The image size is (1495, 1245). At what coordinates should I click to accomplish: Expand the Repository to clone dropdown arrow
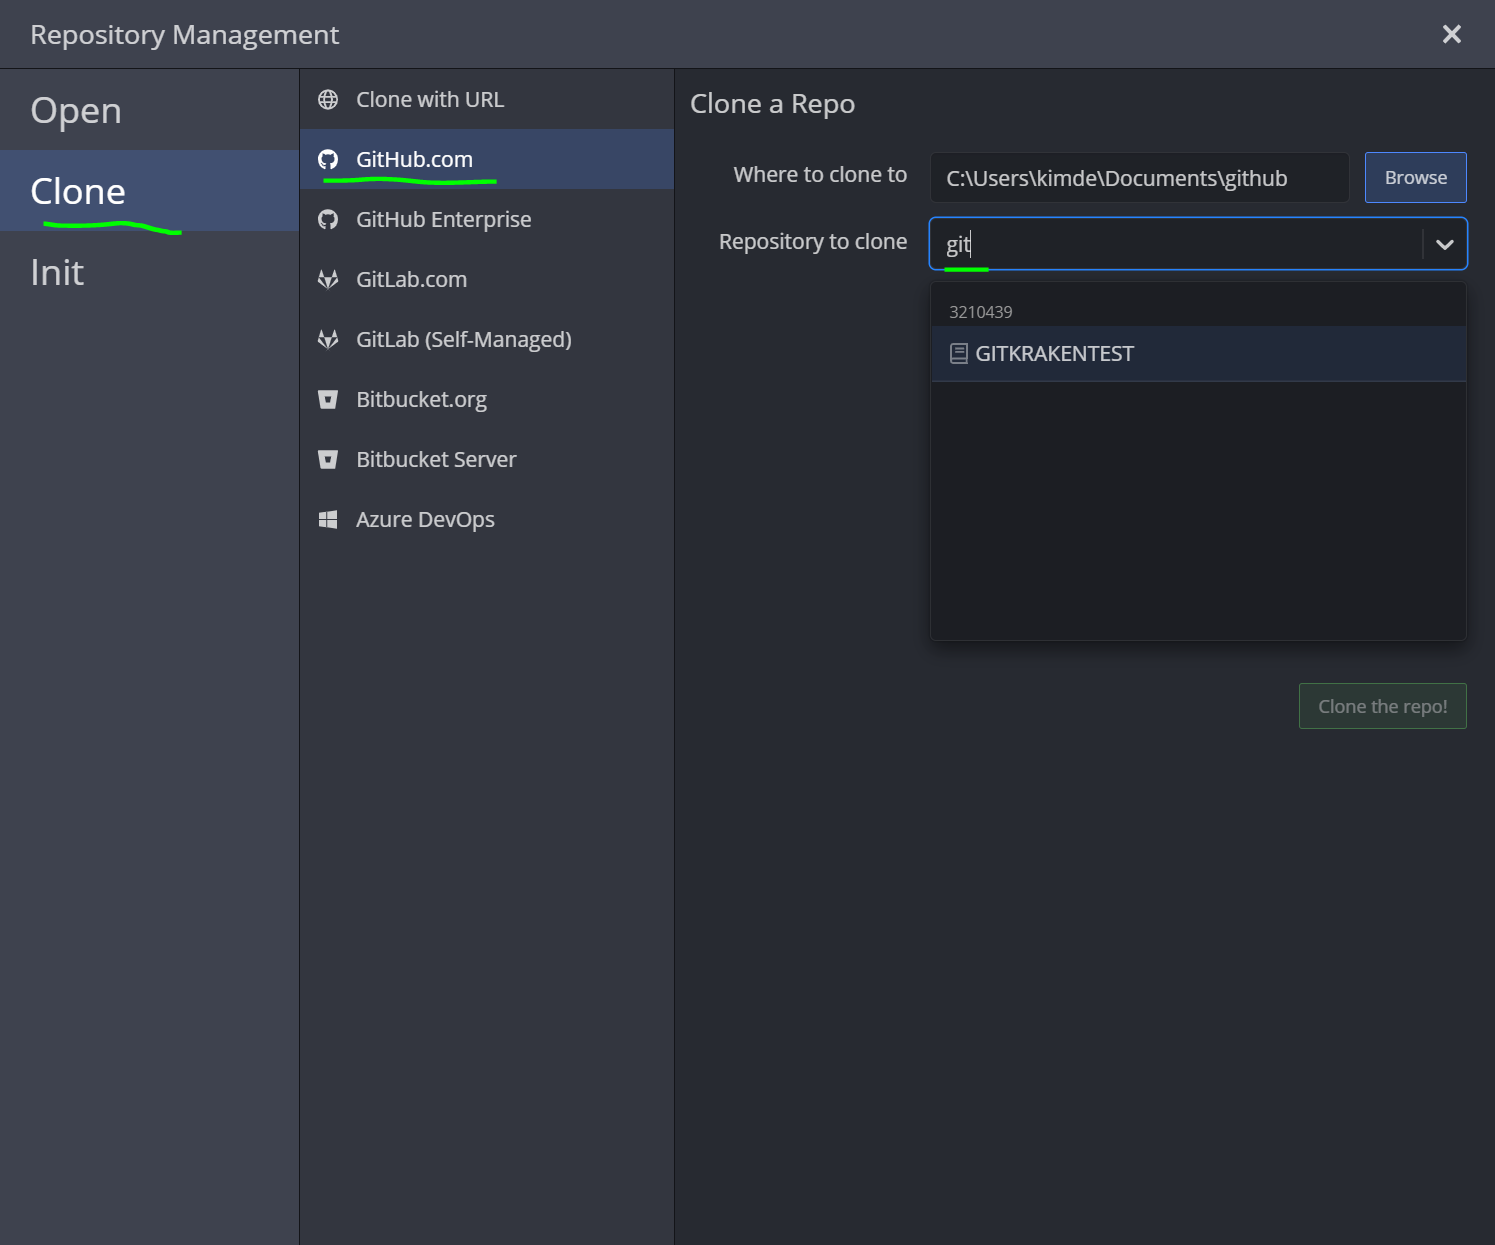coord(1445,244)
